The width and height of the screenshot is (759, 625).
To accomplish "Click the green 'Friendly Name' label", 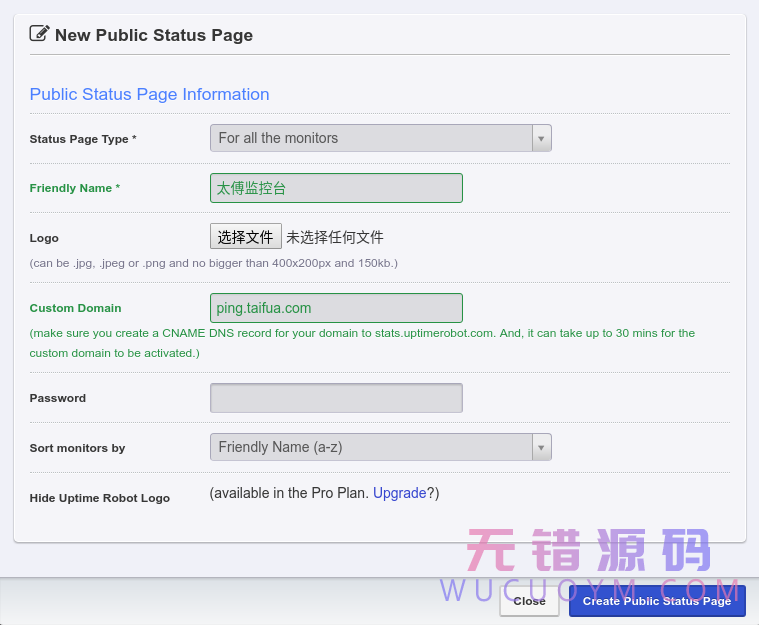I will pos(74,188).
